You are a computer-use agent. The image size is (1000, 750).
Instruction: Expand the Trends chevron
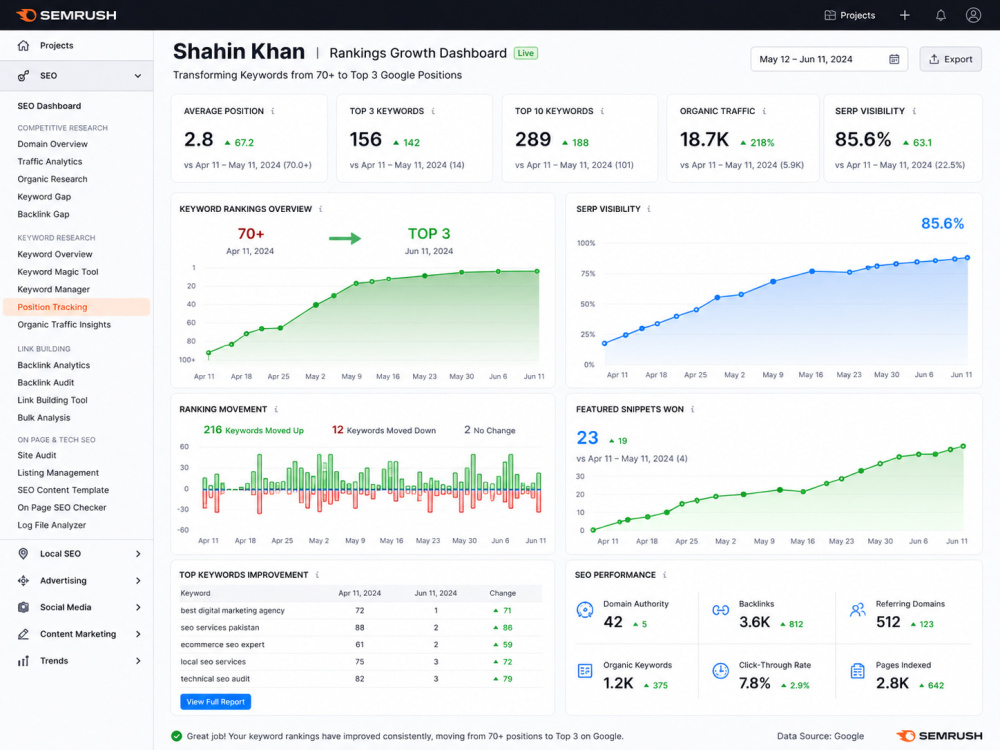point(138,661)
